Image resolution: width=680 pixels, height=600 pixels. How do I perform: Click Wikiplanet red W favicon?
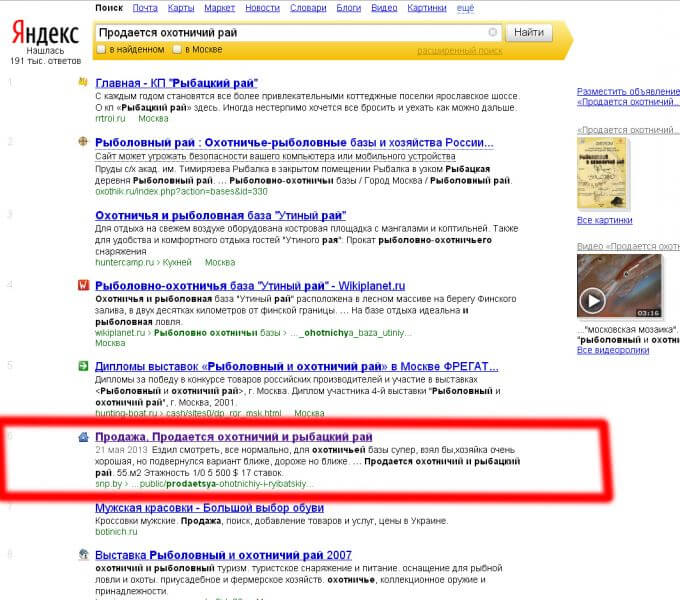click(x=83, y=285)
